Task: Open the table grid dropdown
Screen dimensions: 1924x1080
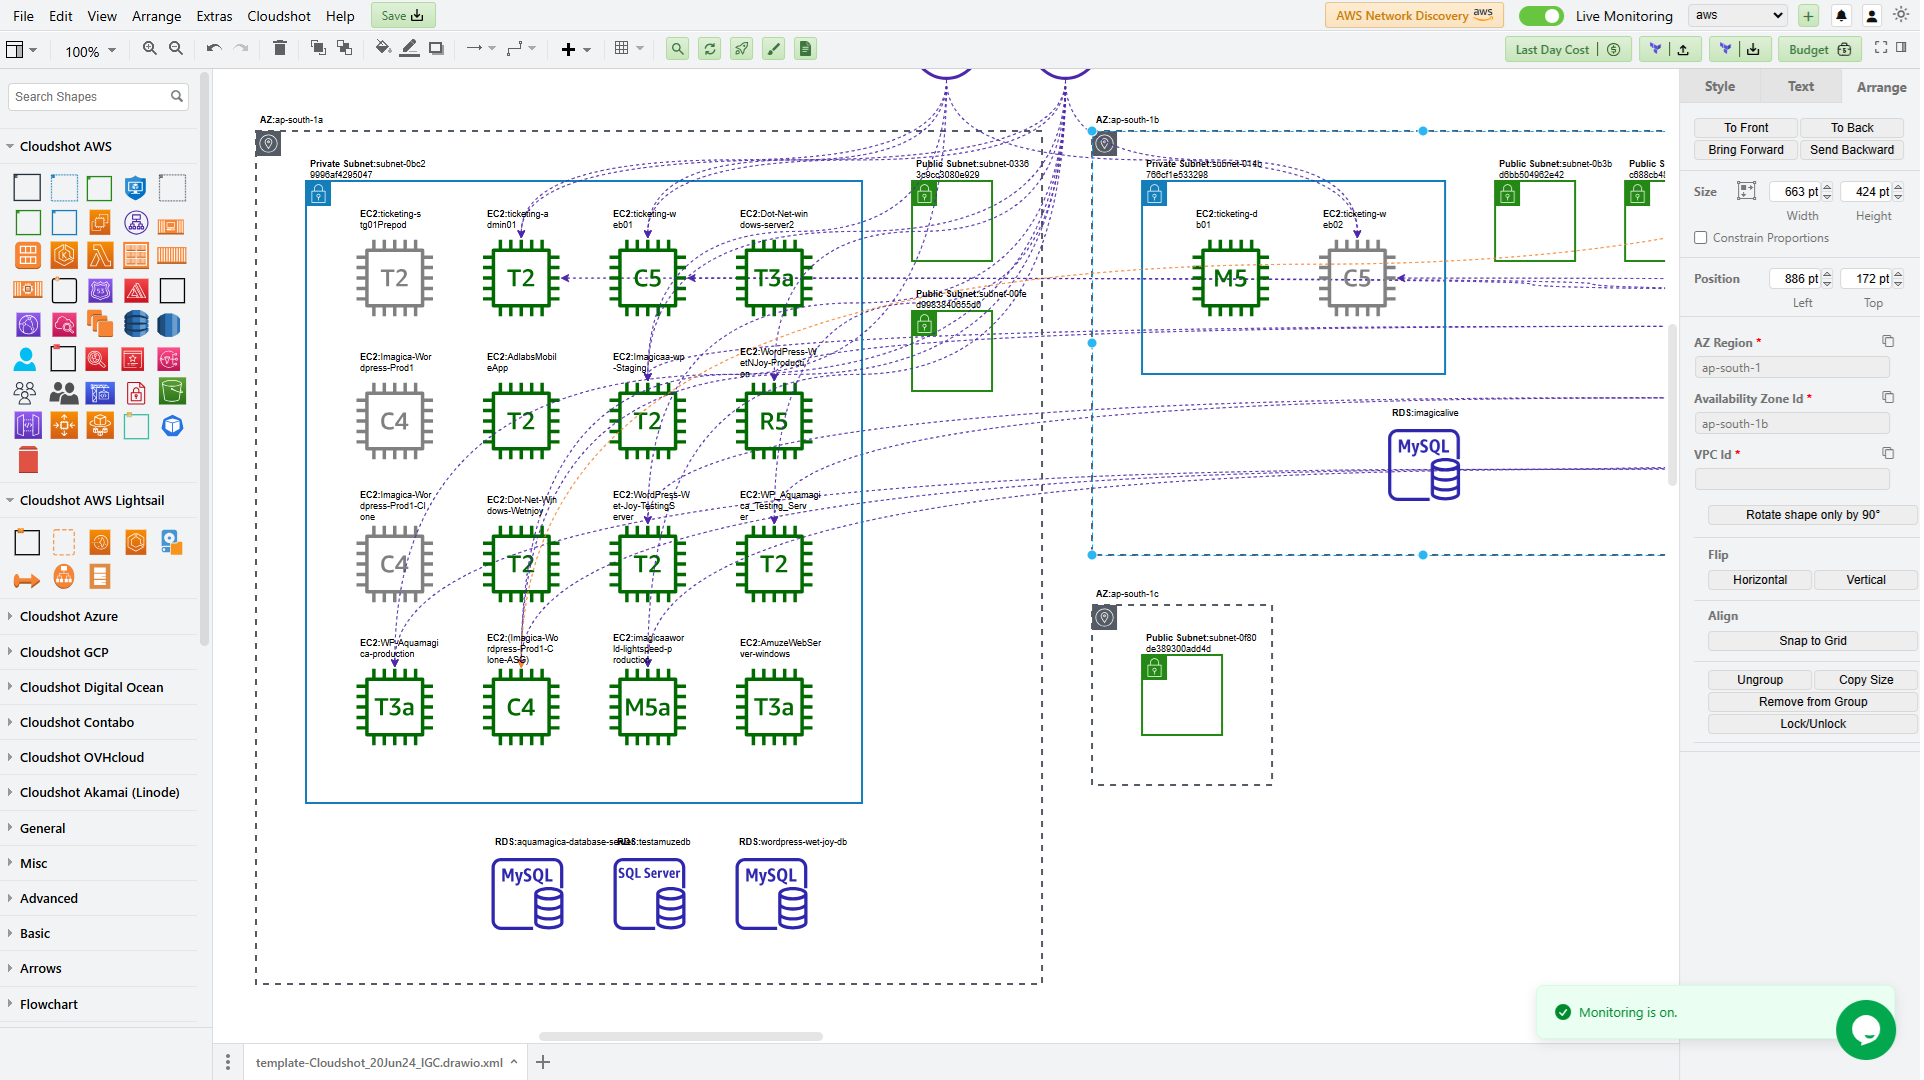Action: point(631,49)
